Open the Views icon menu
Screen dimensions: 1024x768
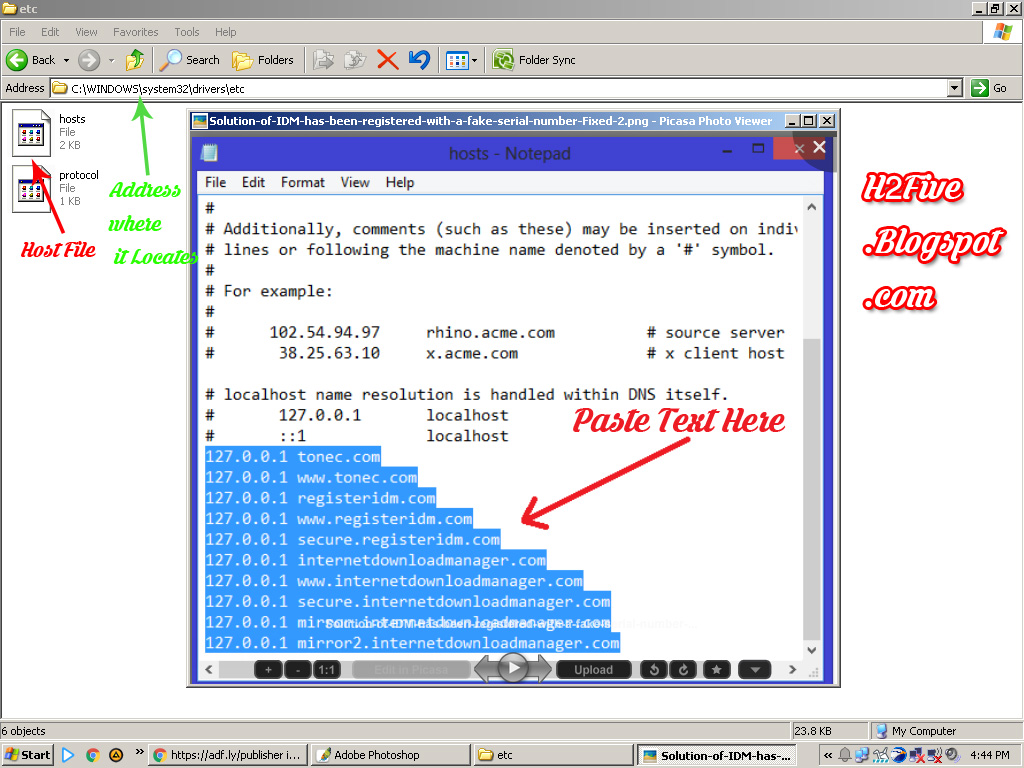click(456, 61)
